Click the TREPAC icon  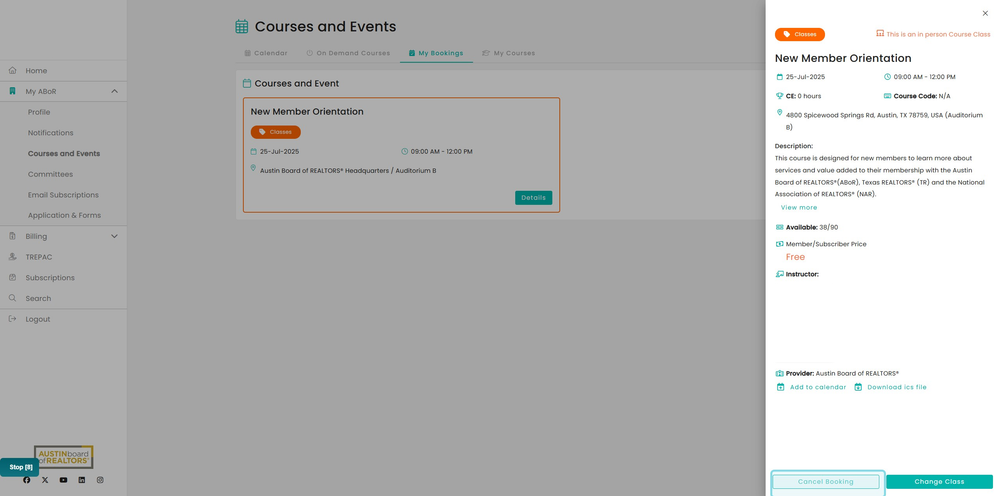(12, 257)
